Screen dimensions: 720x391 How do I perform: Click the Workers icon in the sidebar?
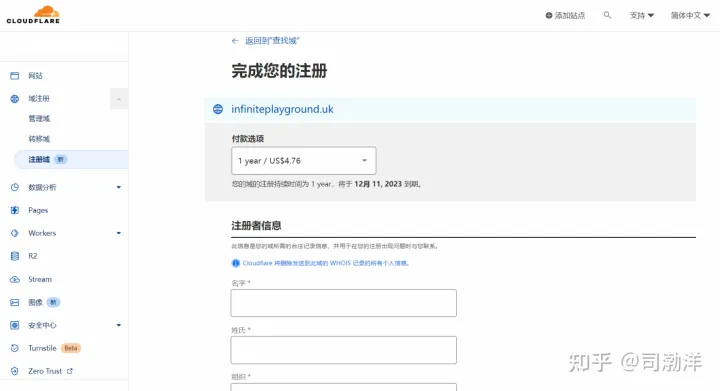(x=15, y=233)
